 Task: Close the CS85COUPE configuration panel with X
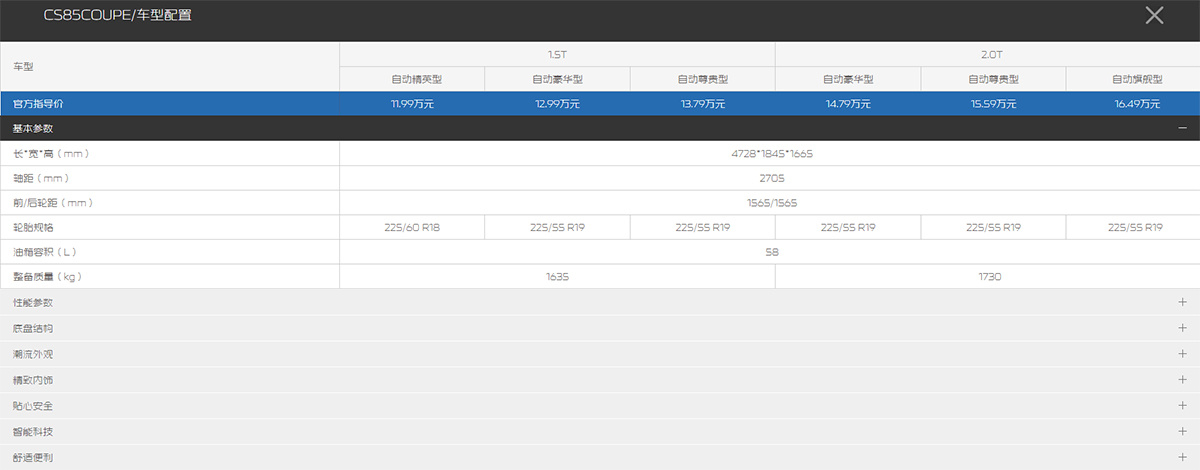(1154, 15)
